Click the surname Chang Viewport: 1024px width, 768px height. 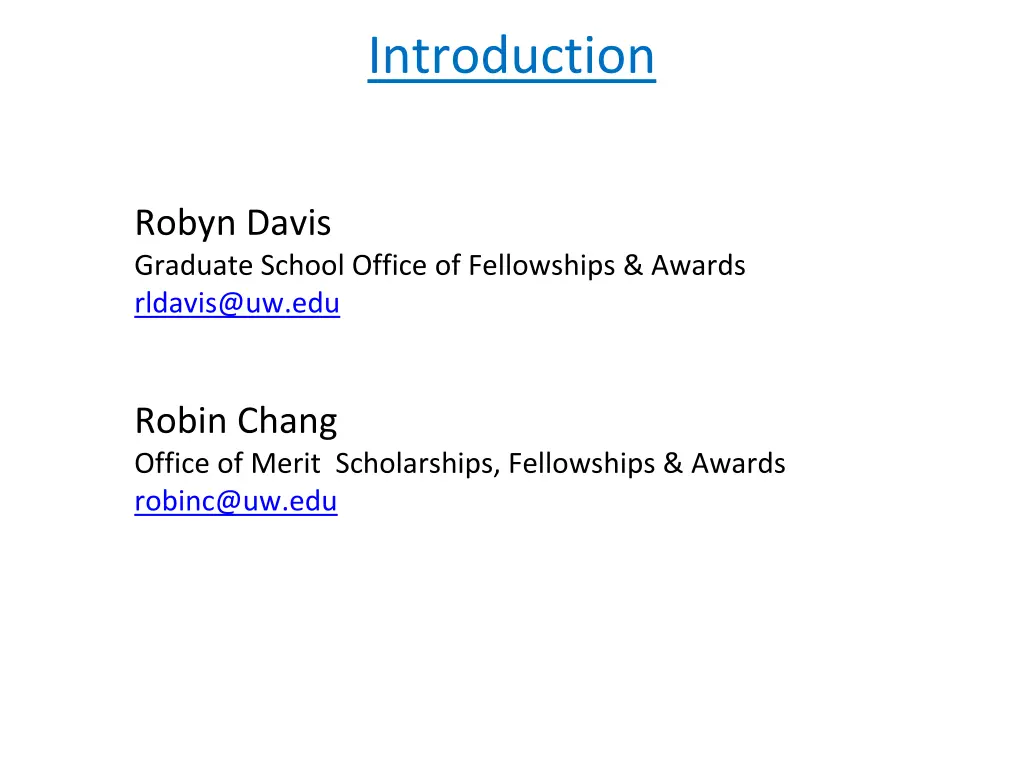tap(287, 422)
